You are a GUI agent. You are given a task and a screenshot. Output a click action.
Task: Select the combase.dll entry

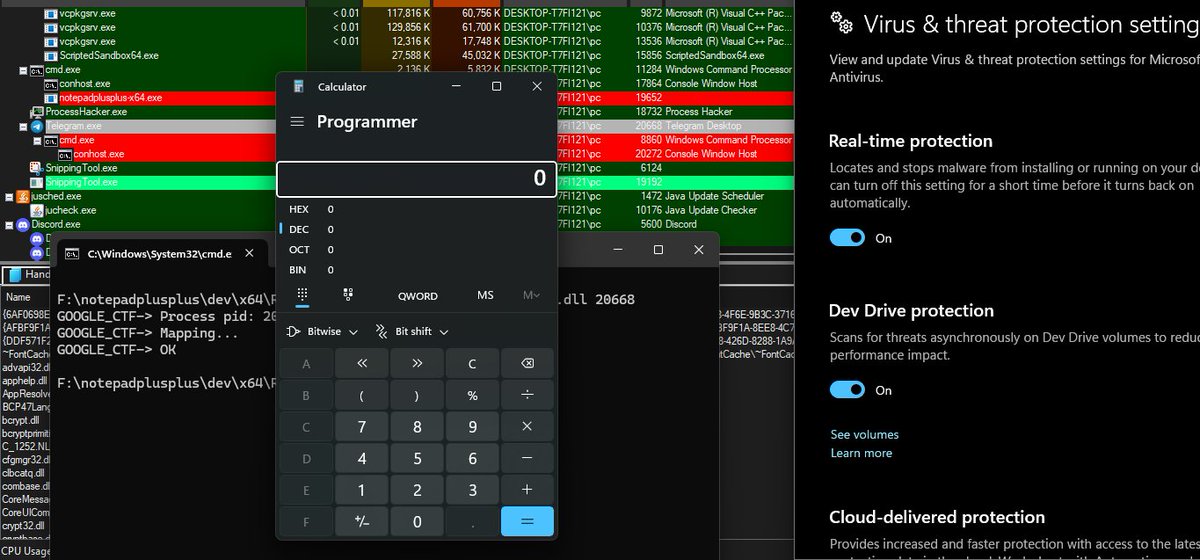[x=24, y=485]
